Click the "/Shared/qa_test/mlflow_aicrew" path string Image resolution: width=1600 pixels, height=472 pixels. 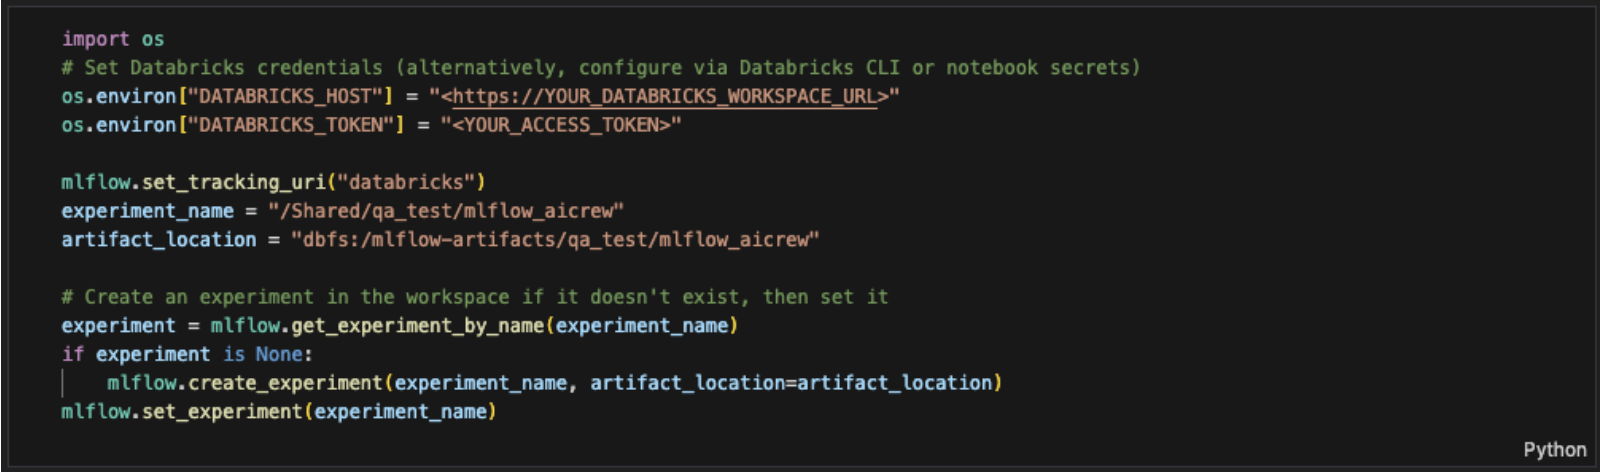(x=446, y=211)
